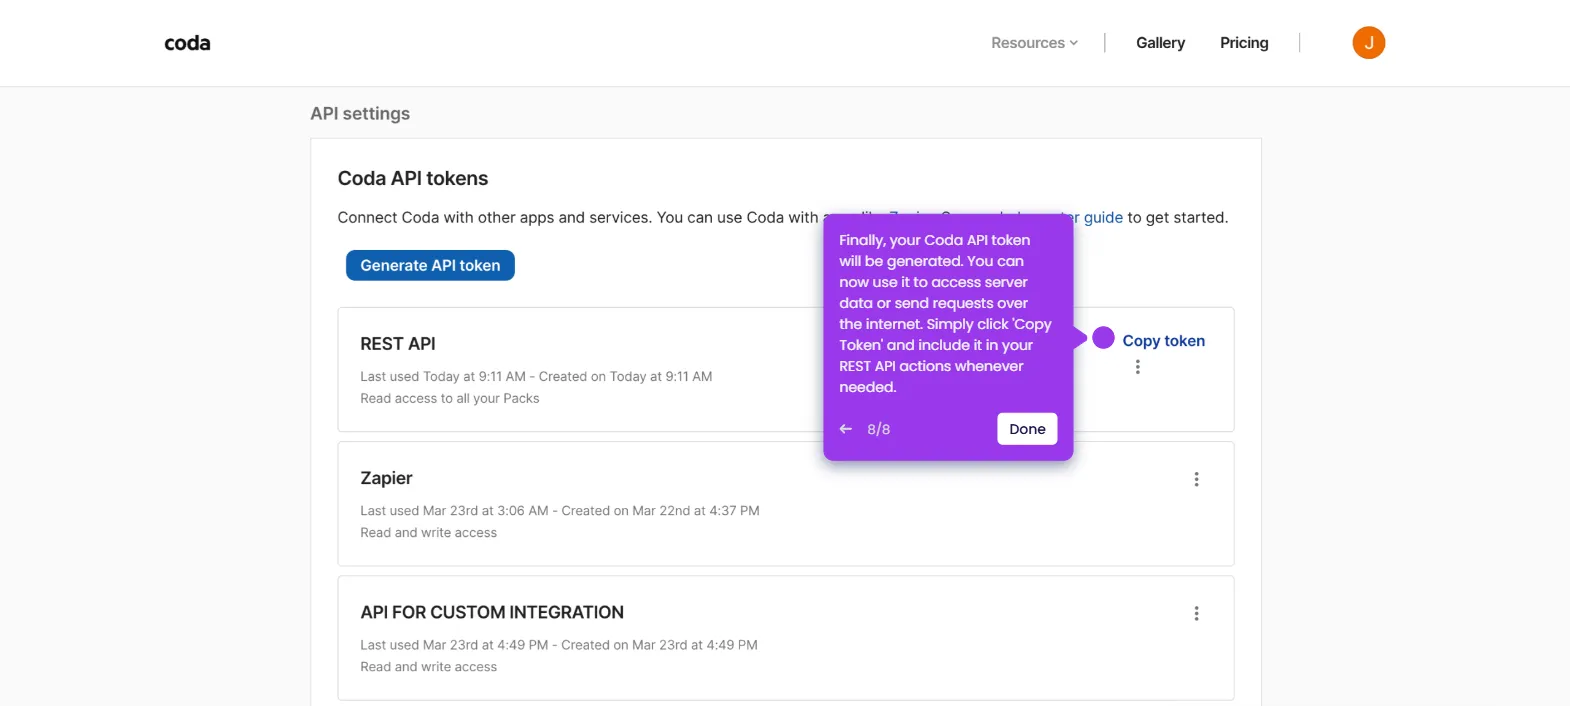Click Done in the purple tooltip
This screenshot has width=1570, height=706.
point(1027,429)
